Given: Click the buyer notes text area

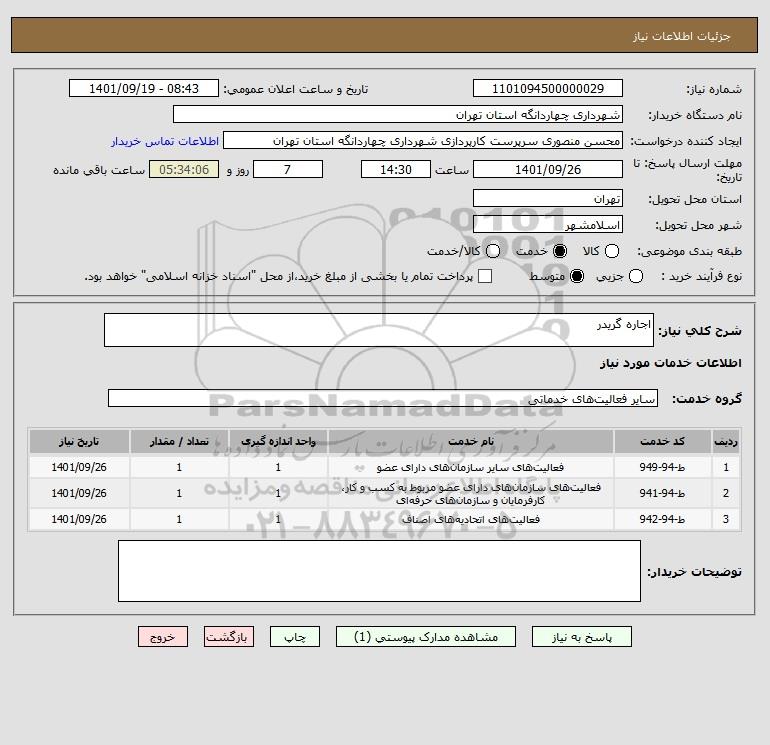Looking at the screenshot, I should coord(379,571).
